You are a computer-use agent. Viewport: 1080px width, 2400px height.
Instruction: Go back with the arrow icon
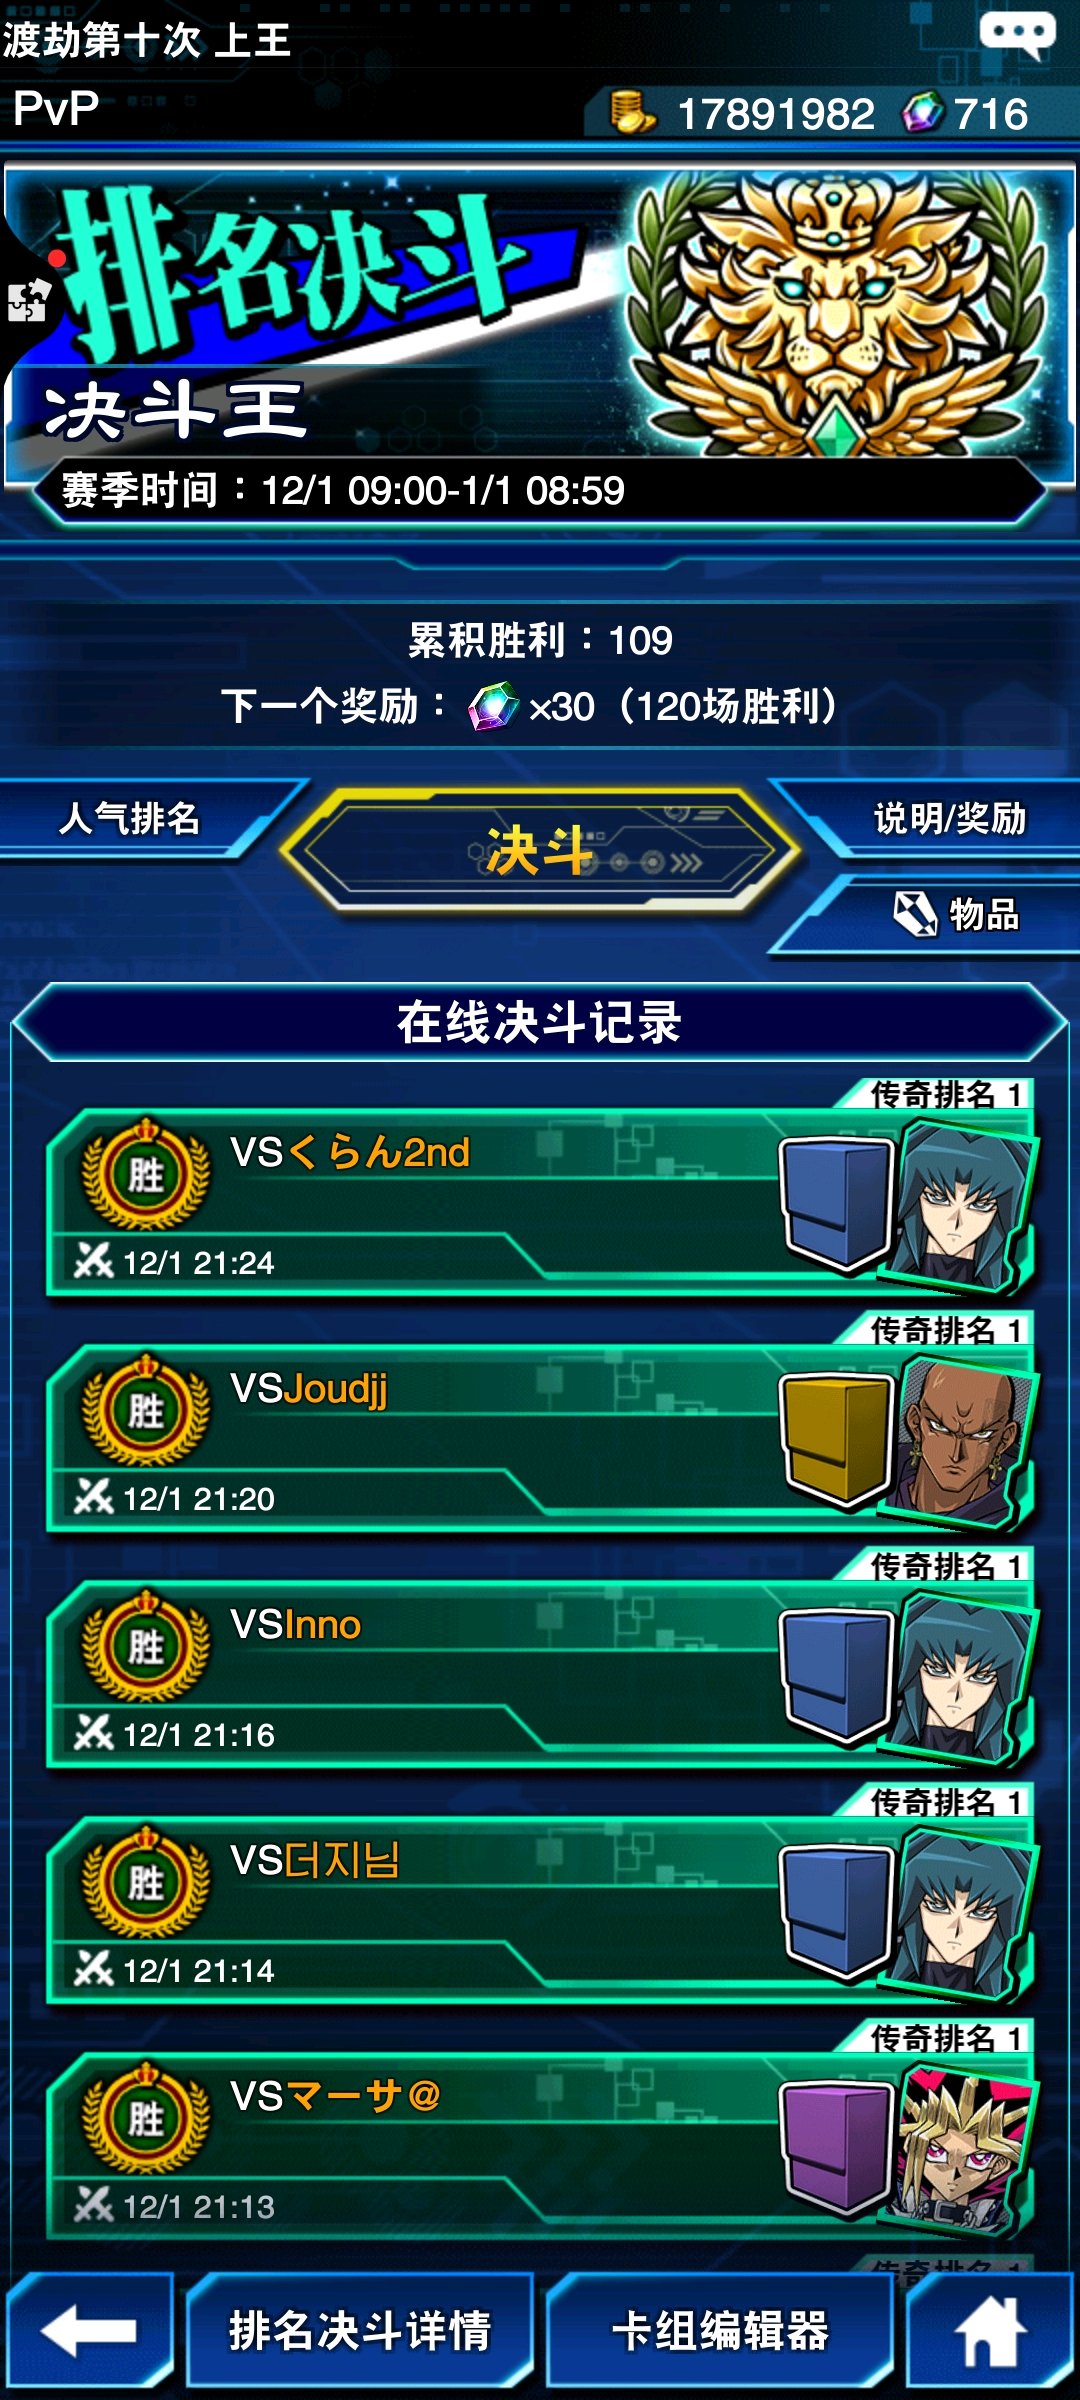tap(90, 2331)
